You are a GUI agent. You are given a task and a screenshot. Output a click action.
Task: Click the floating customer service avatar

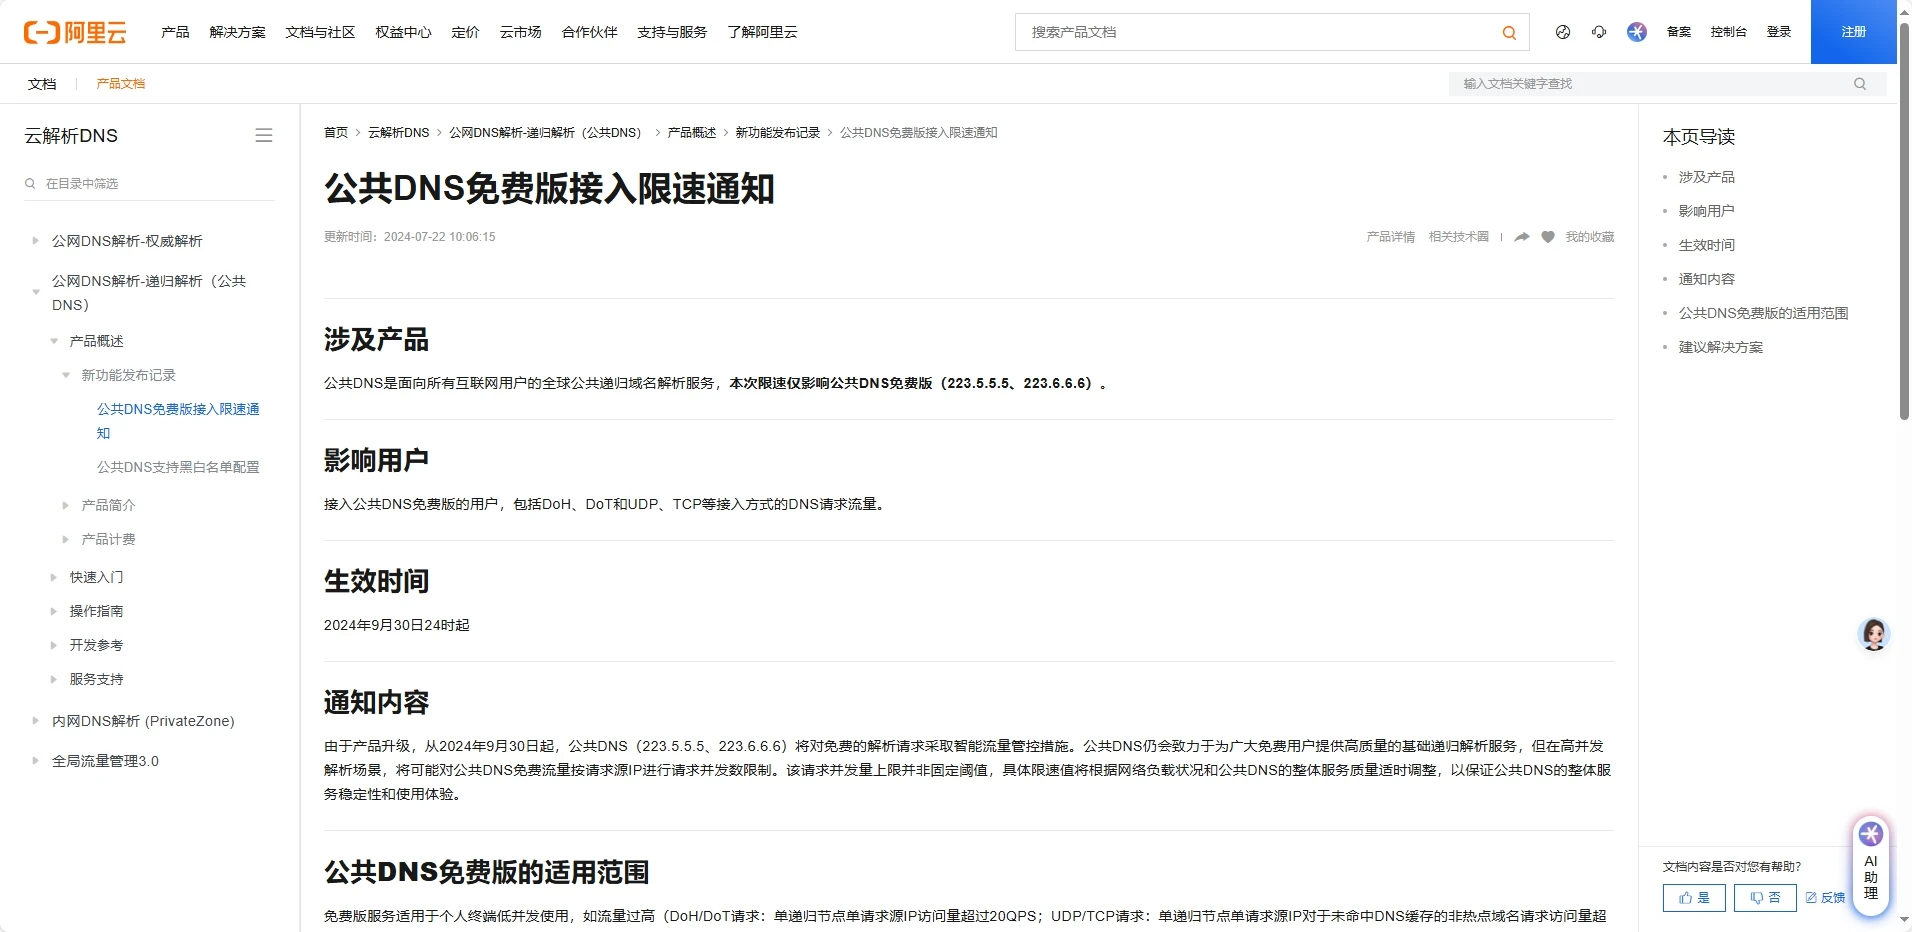(1873, 634)
